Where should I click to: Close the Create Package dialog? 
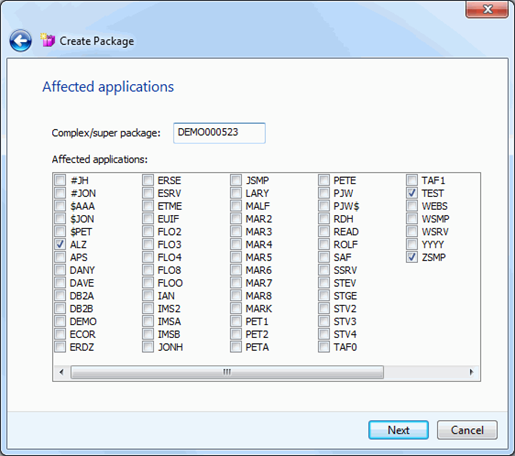pyautogui.click(x=487, y=9)
